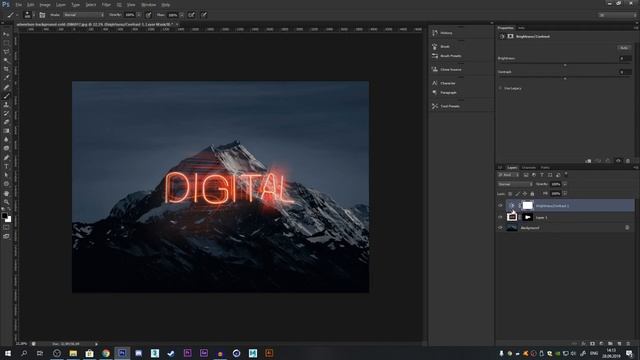Click the foreground color swatch

click(4, 216)
